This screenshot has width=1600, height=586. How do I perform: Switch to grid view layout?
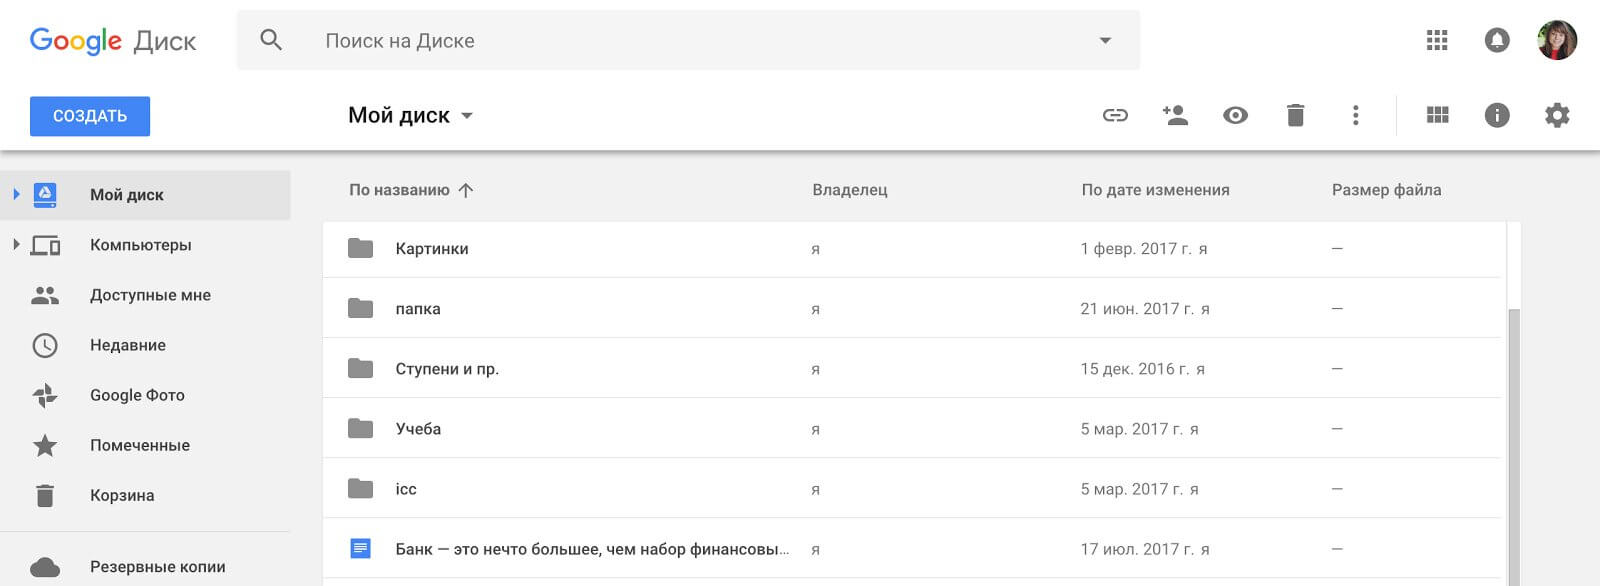[1437, 116]
